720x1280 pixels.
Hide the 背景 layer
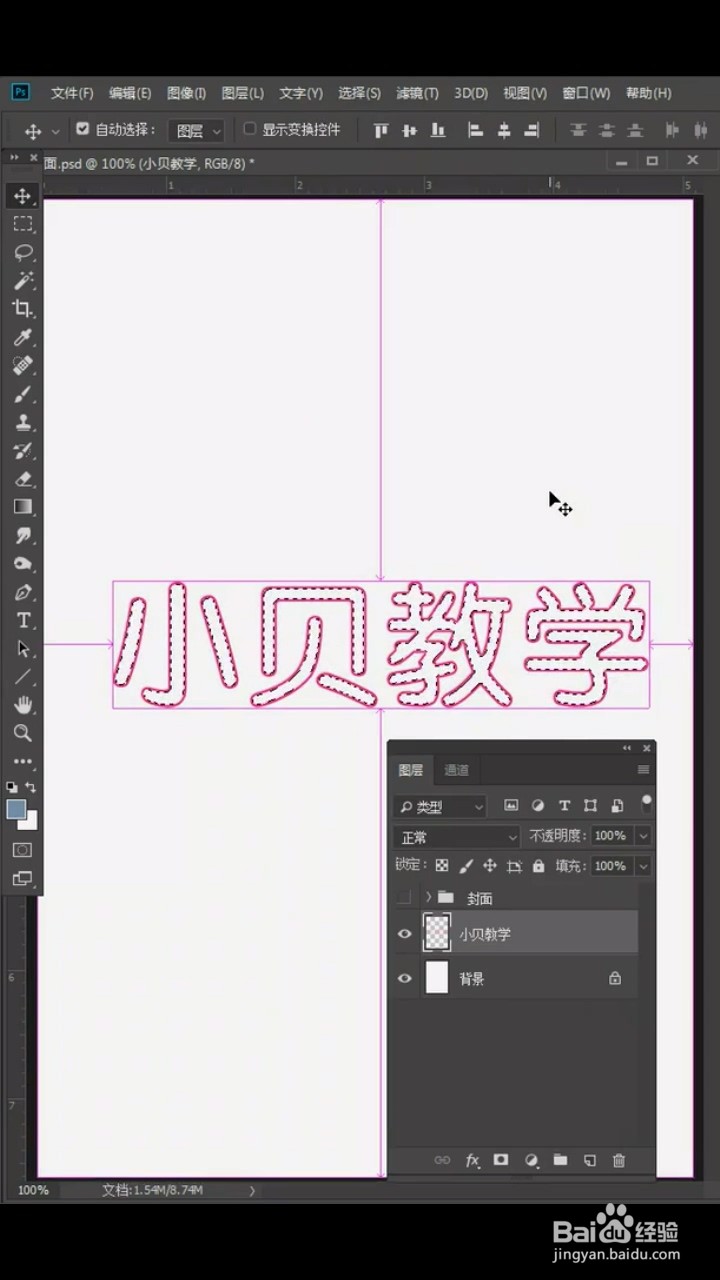click(404, 979)
